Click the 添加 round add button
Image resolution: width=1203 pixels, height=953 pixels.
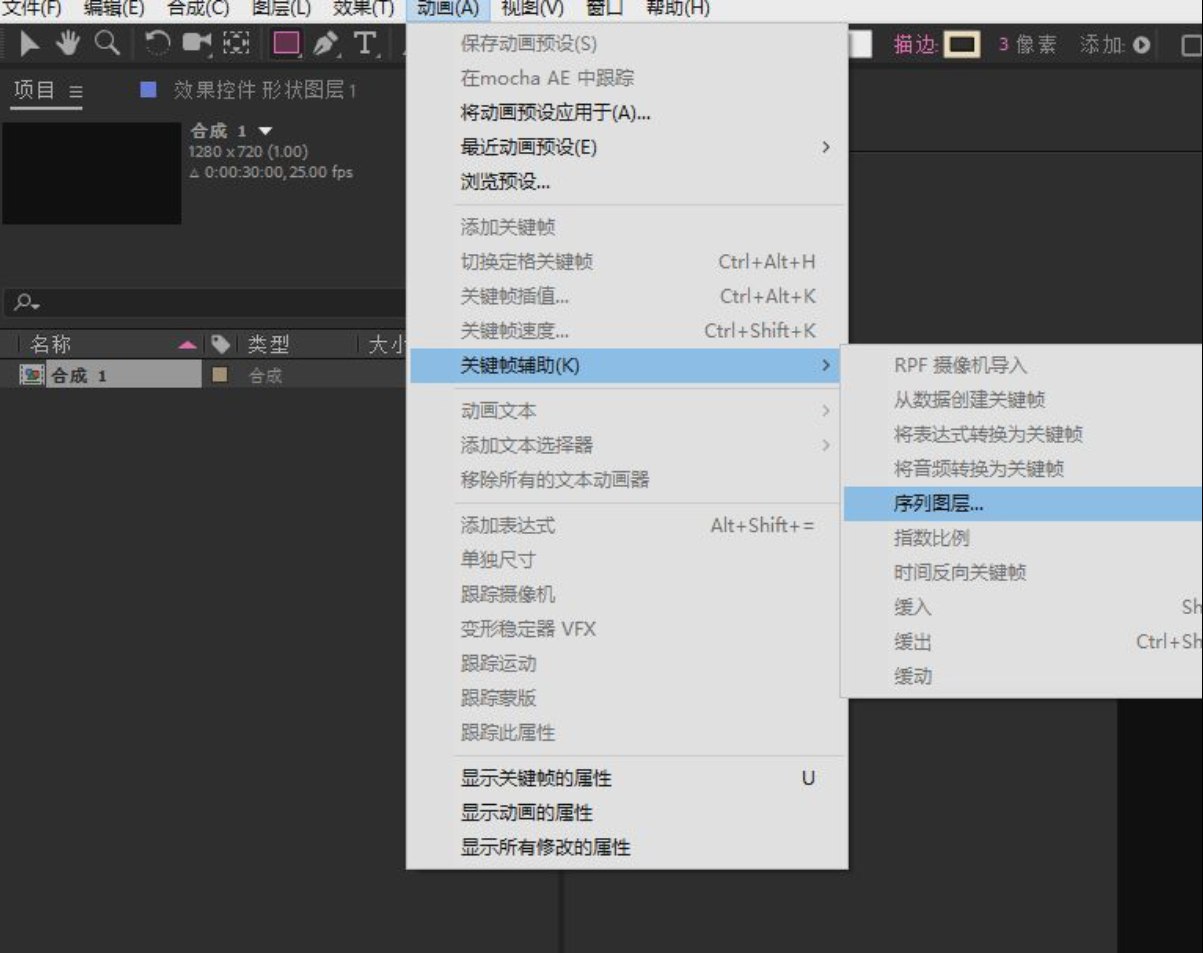coord(1141,45)
